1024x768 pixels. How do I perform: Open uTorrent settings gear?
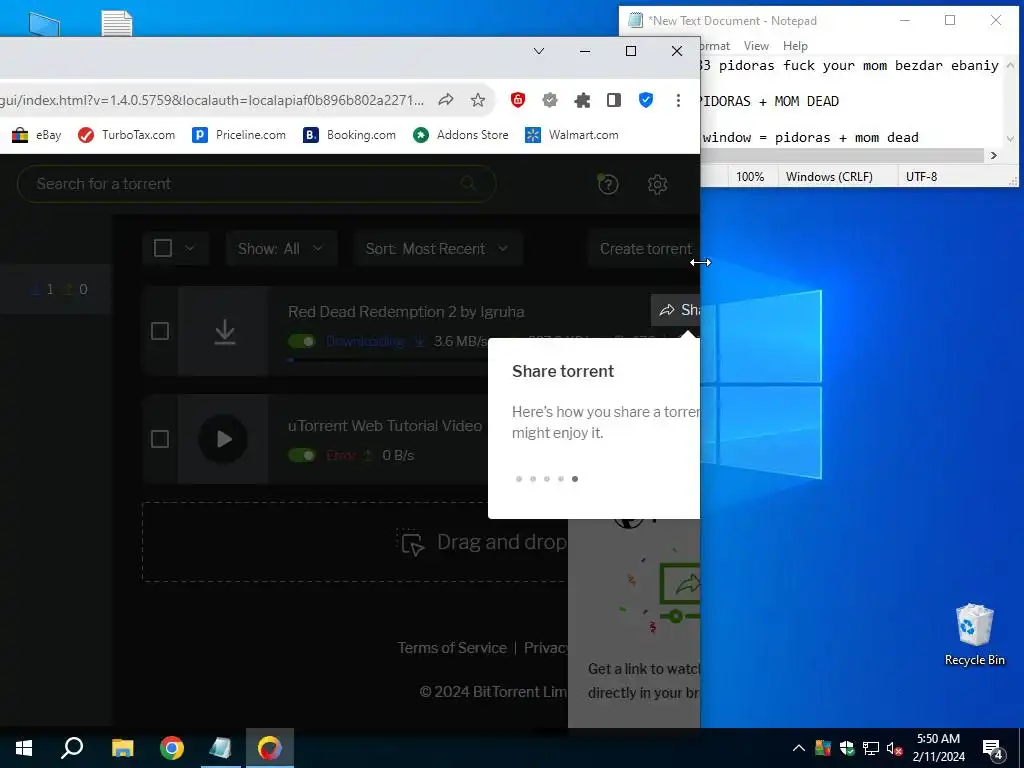click(657, 185)
